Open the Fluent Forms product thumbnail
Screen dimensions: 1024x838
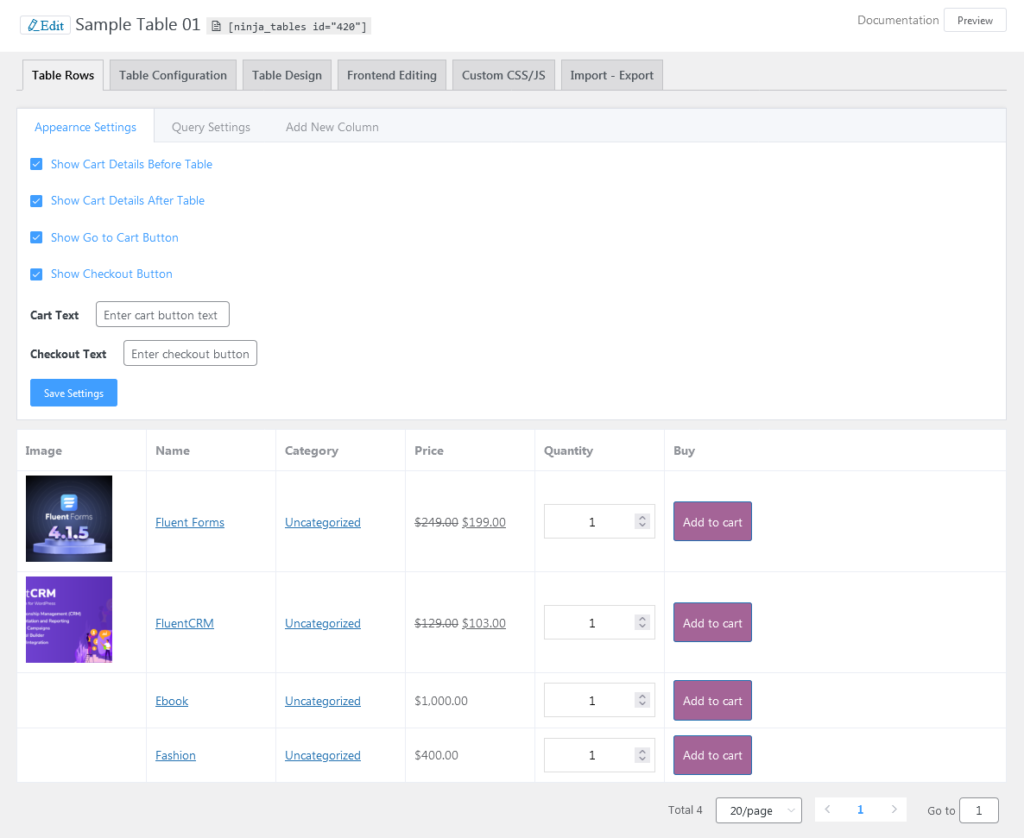(68, 518)
